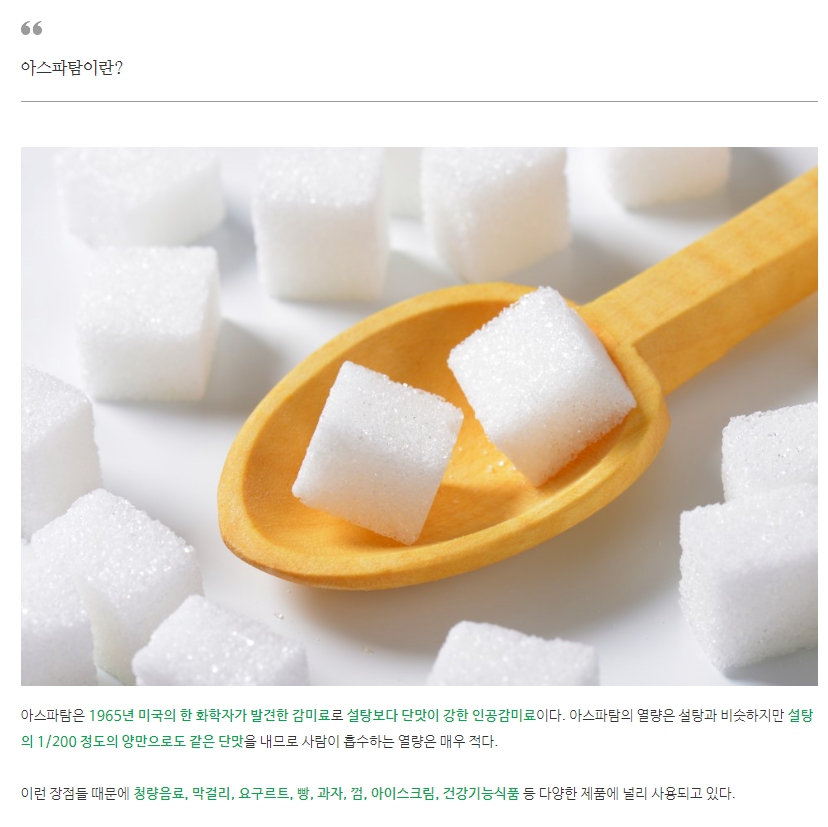
Task: Click the green word 과자
Action: click(x=330, y=793)
